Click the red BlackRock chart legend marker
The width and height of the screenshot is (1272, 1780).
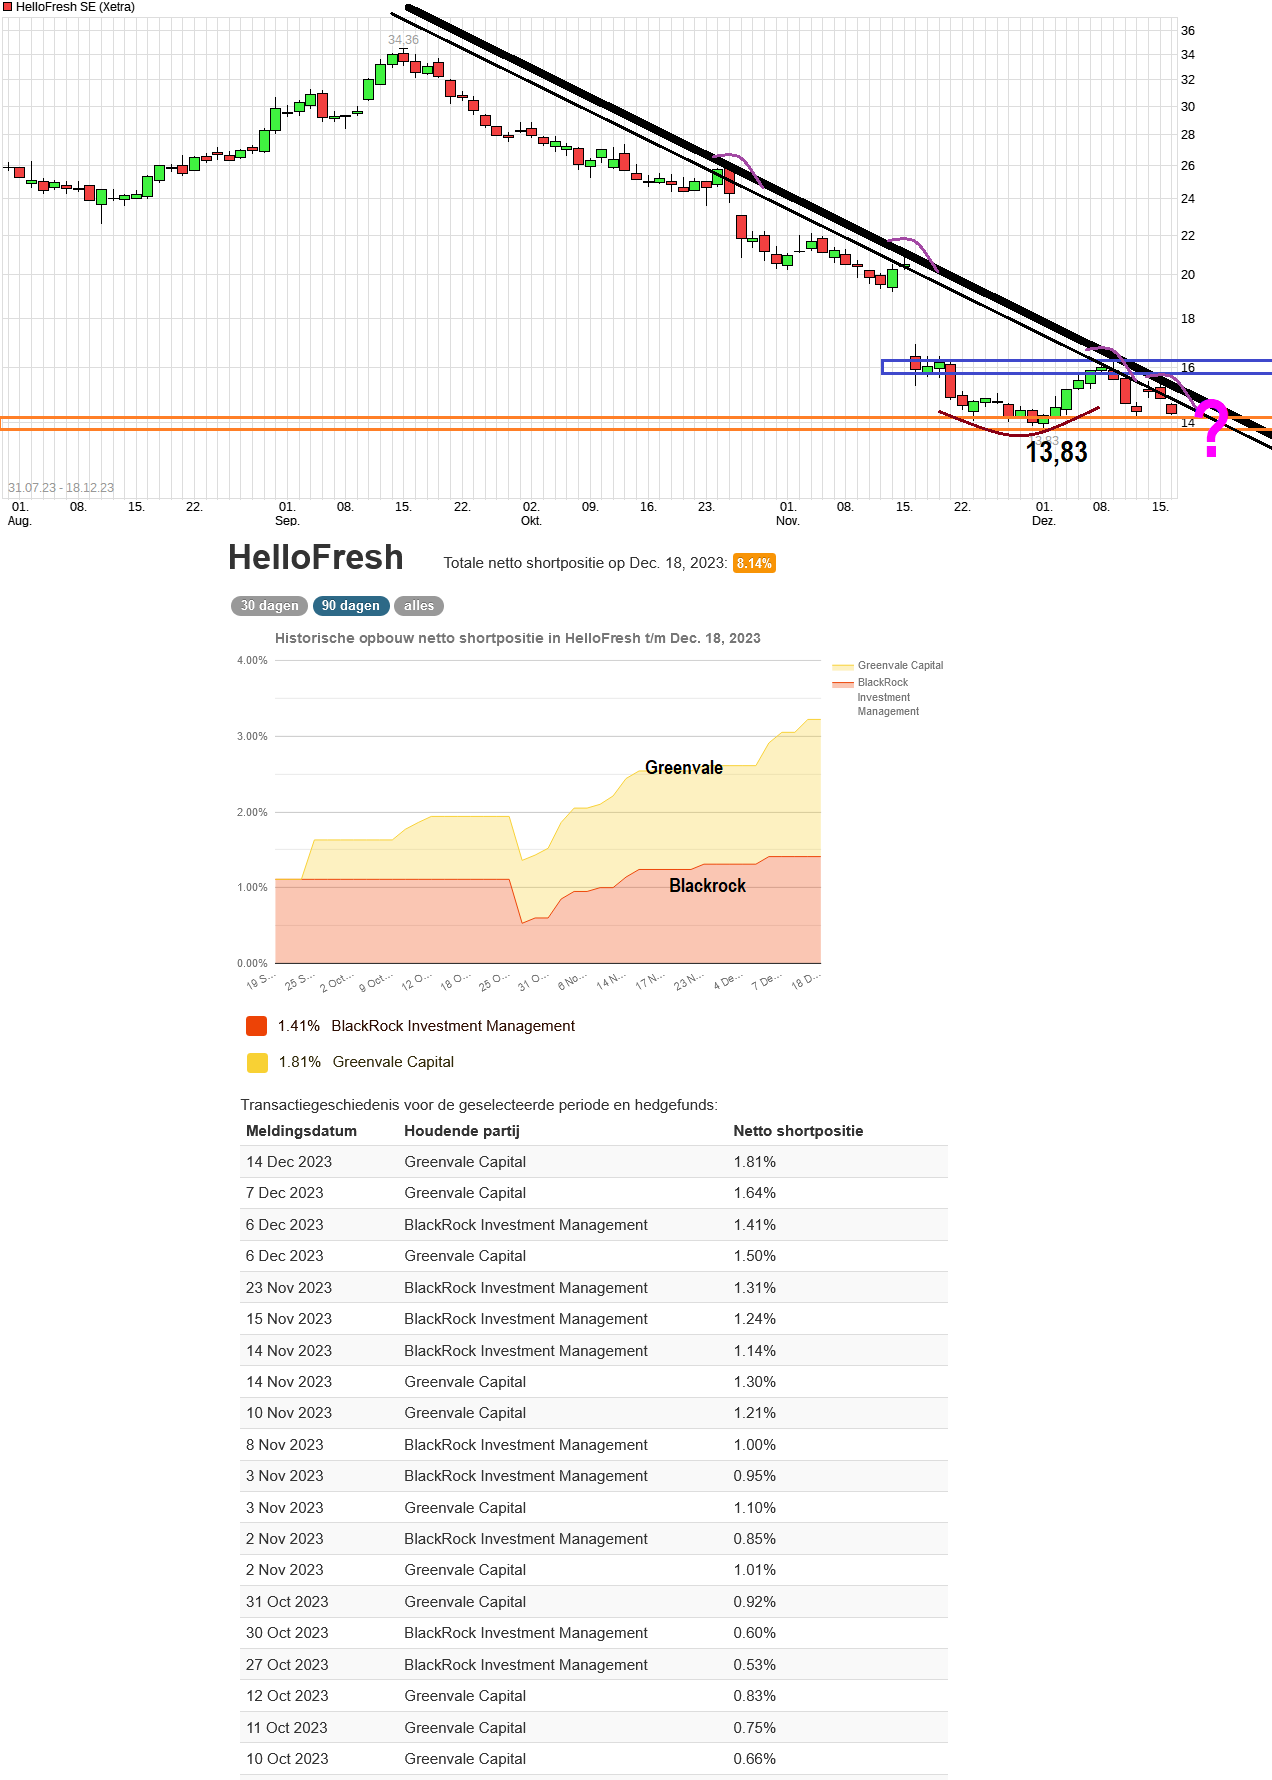(843, 683)
